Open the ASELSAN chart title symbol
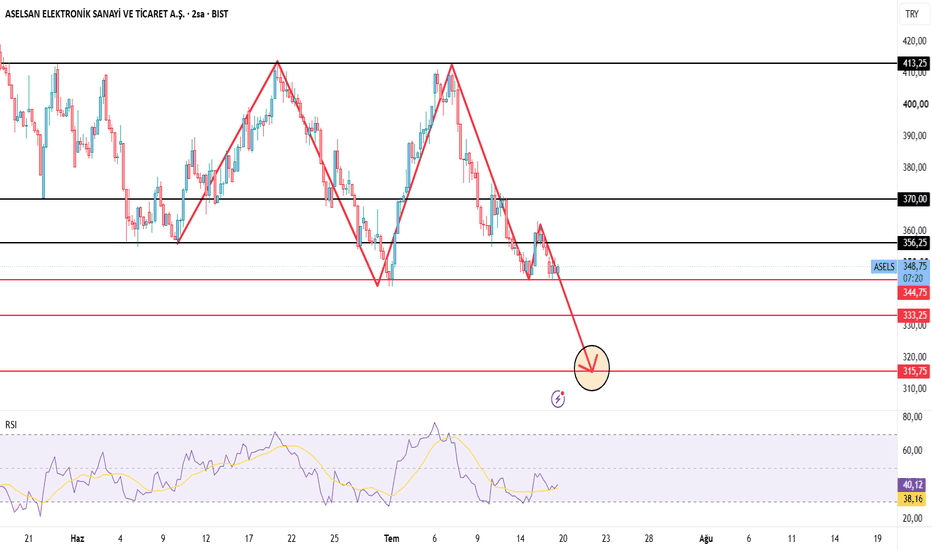Viewport: 932px width, 550px height. 95,14
